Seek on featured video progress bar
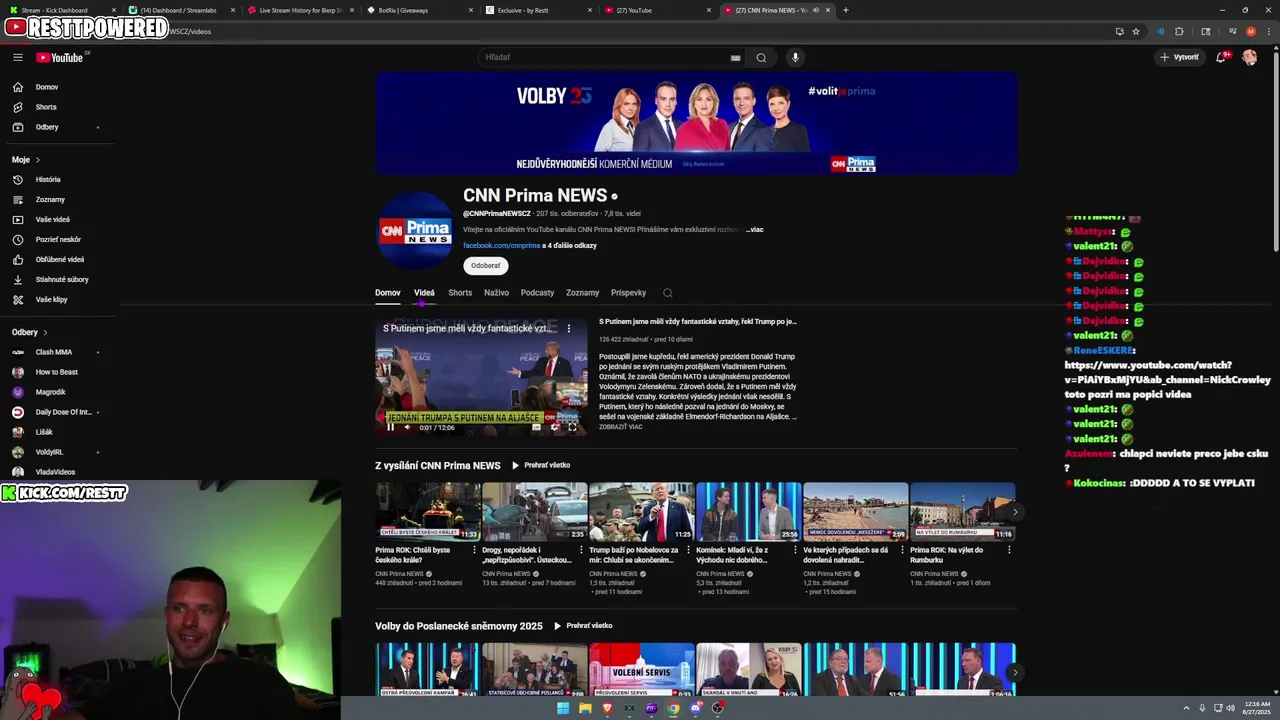1280x720 pixels. (x=481, y=417)
